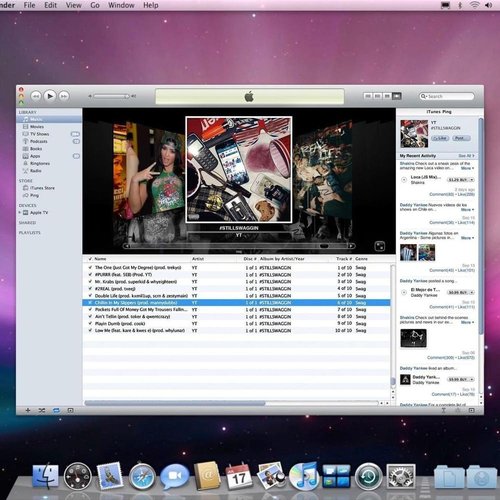Uncheck the Double Life track checkbox
The width and height of the screenshot is (500, 500).
pos(90,296)
